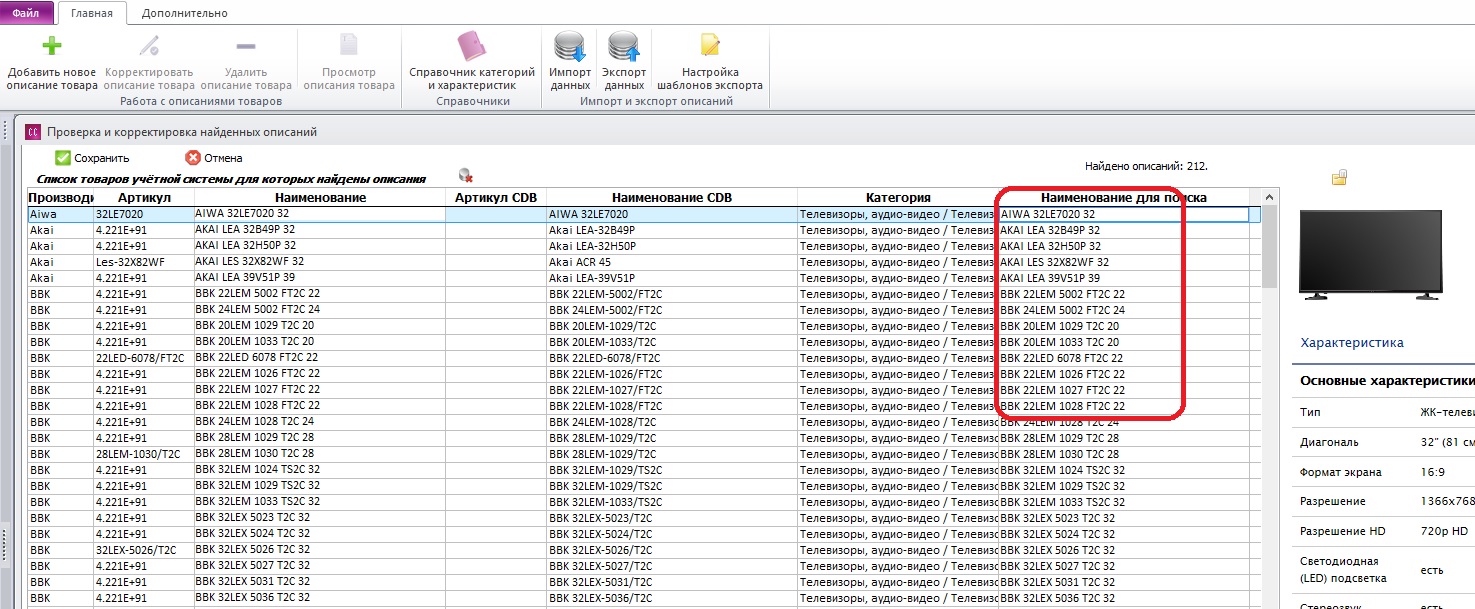Select CDB name cell BBK 20LEM-1033/T2C
Image resolution: width=1475 pixels, height=609 pixels.
[x=672, y=342]
